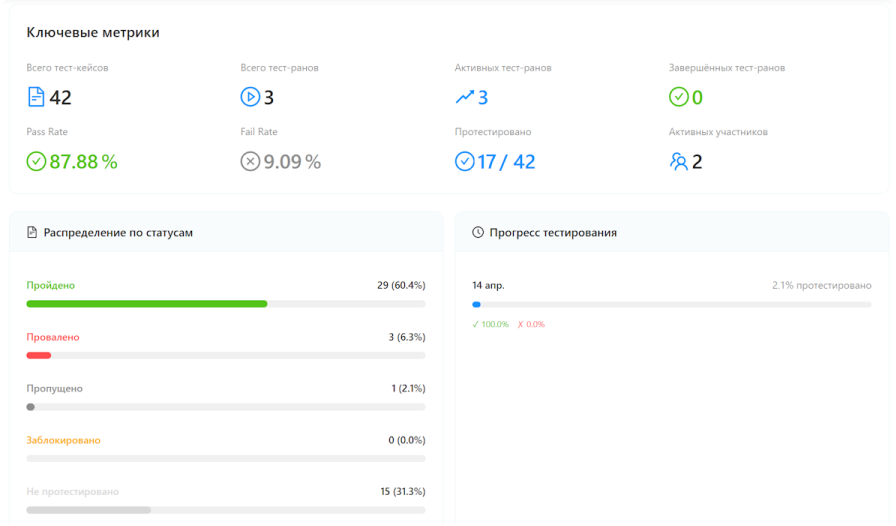Image resolution: width=896 pixels, height=526 pixels.
Task: Click the green check circle beside Pass Rate
Action: click(36, 161)
